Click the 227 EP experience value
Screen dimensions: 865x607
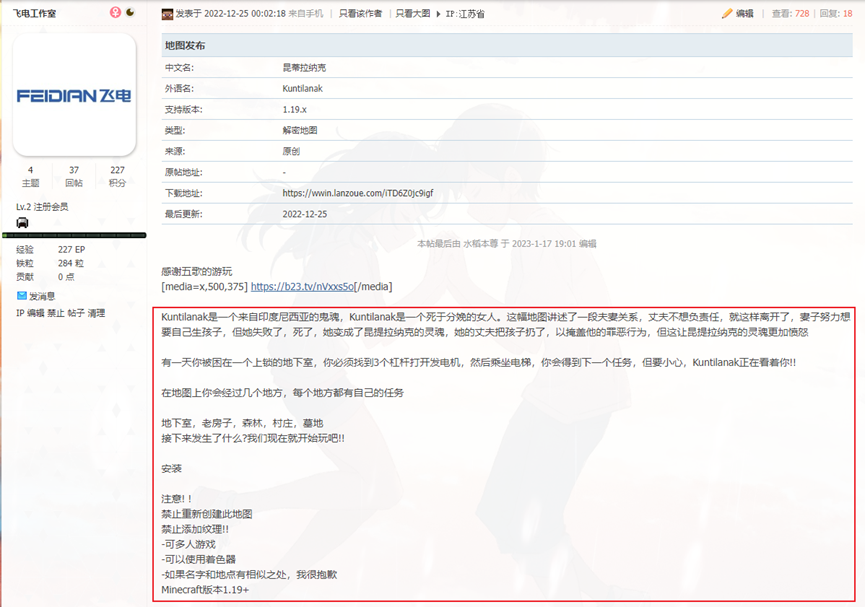click(x=72, y=249)
